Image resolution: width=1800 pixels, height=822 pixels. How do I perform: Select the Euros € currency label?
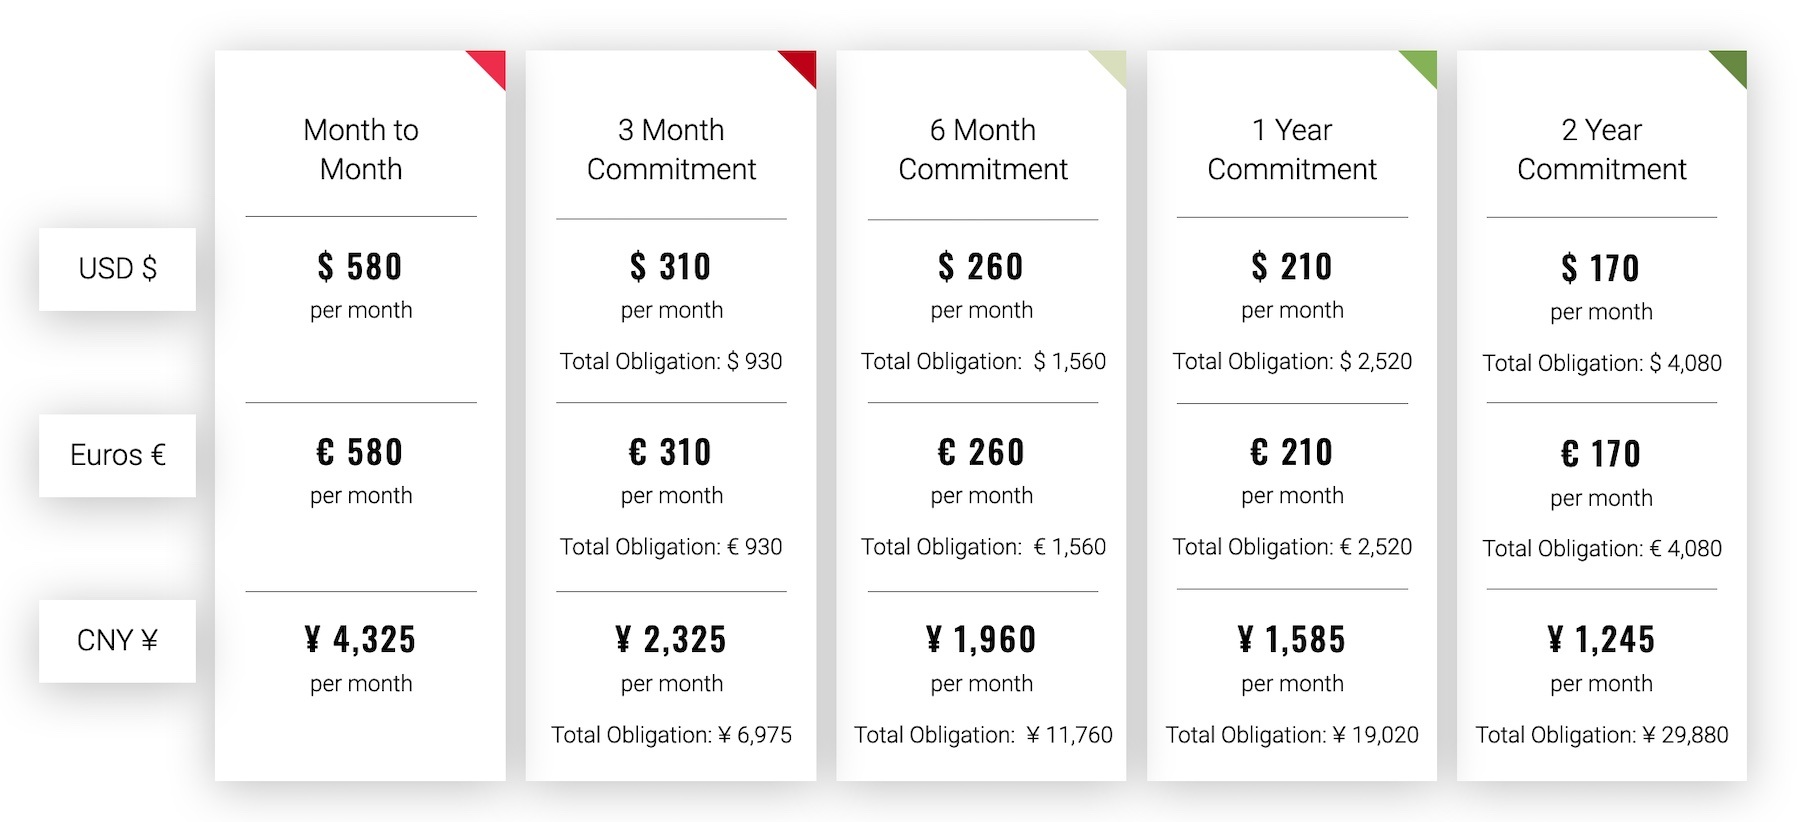[x=117, y=456]
